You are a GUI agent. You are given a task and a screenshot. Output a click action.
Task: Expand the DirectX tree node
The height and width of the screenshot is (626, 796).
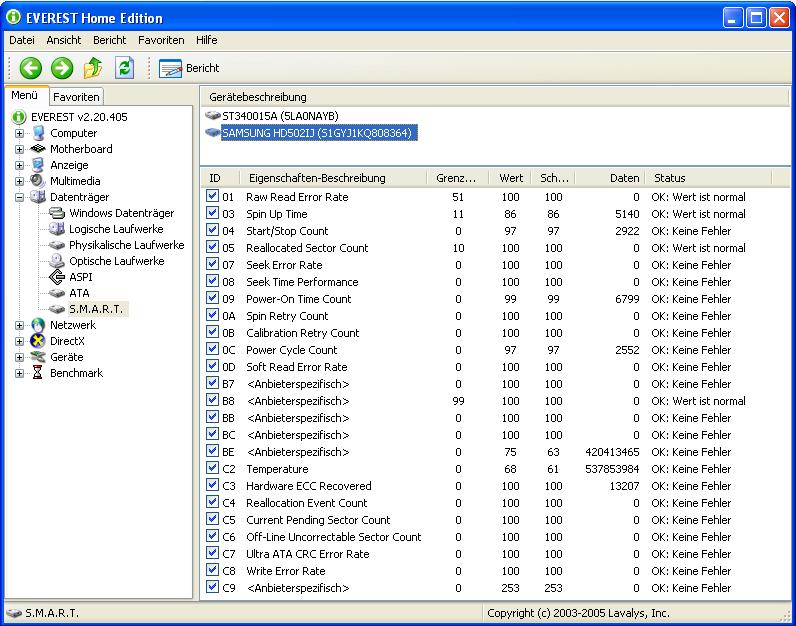19,342
